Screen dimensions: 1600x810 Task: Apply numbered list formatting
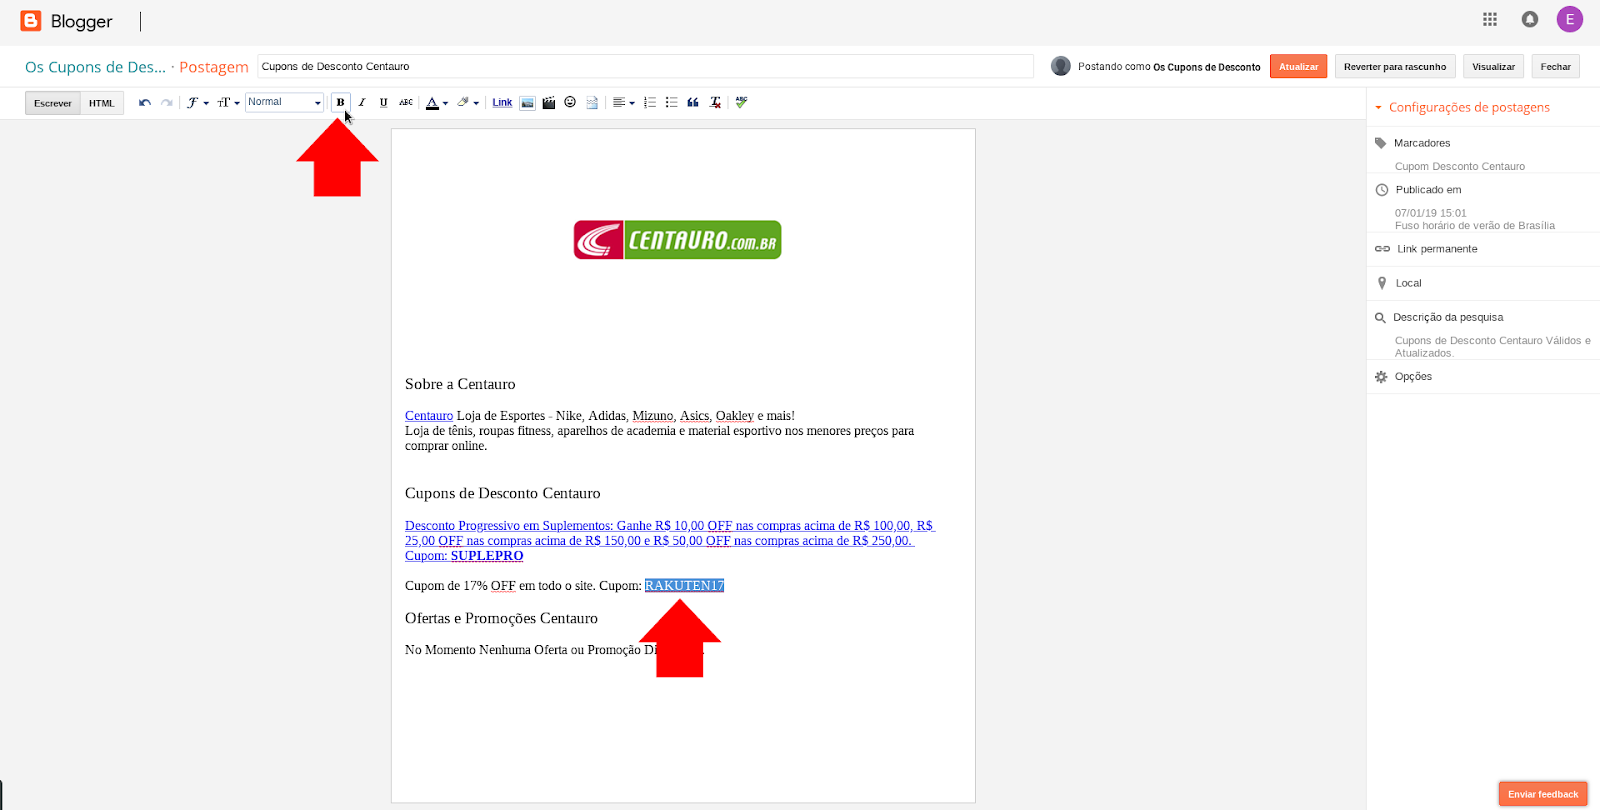(650, 103)
